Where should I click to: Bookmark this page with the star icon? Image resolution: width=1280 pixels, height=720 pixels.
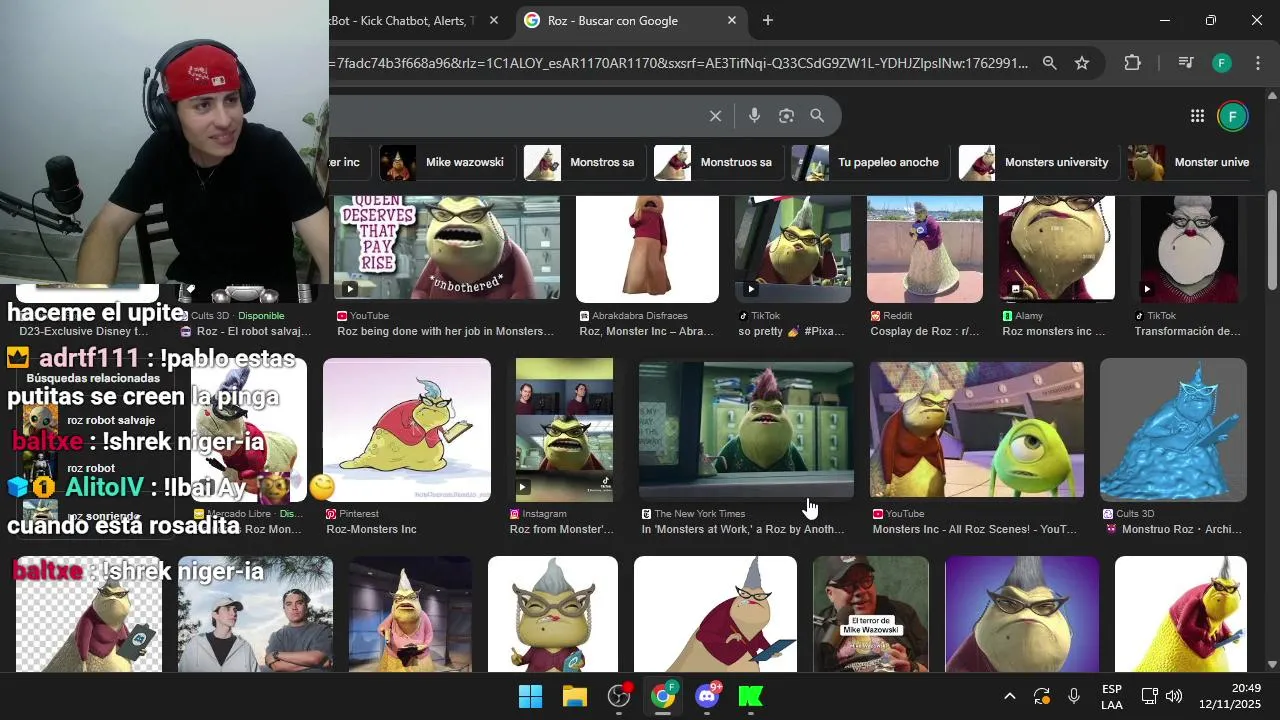(1082, 63)
